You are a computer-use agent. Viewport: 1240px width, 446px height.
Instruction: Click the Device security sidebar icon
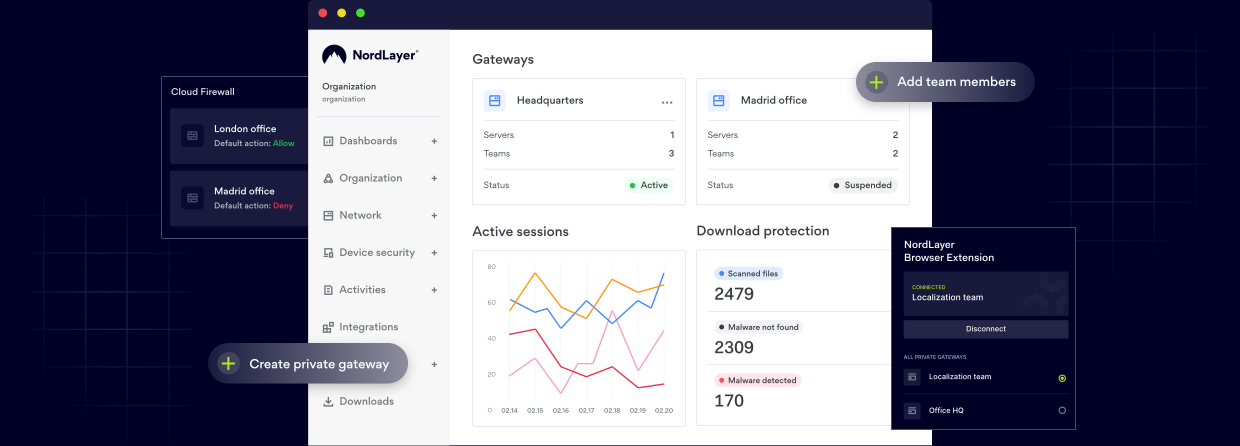pyautogui.click(x=328, y=253)
